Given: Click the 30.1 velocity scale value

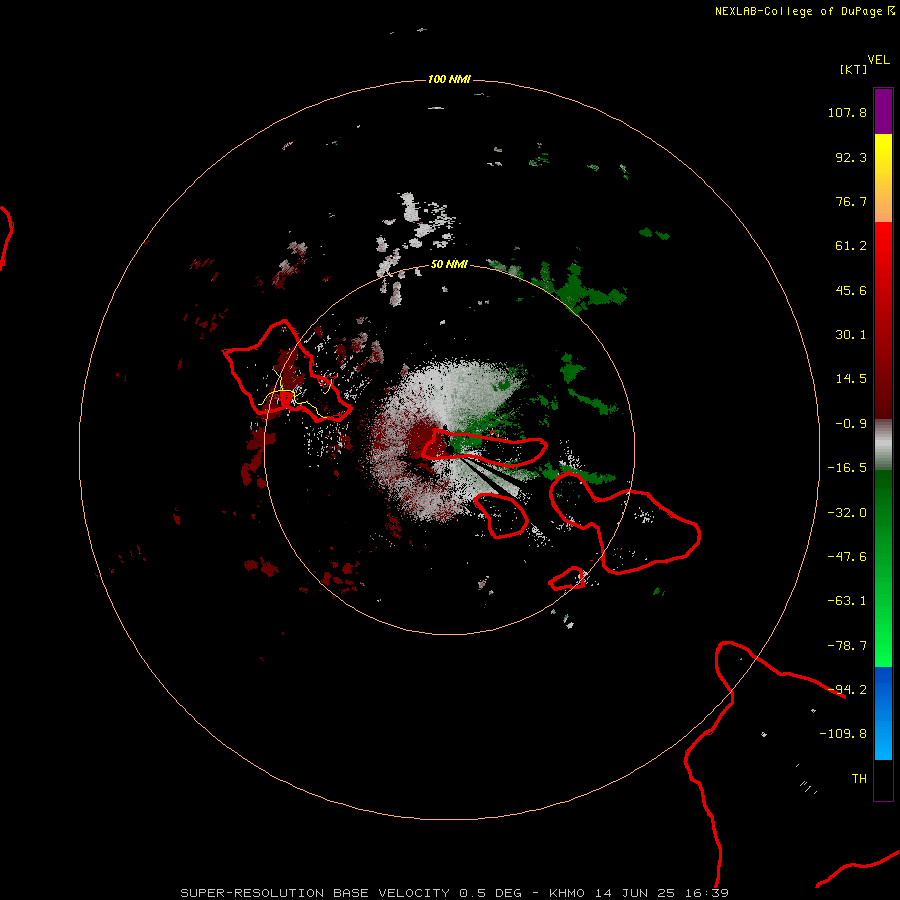Looking at the screenshot, I should (851, 335).
